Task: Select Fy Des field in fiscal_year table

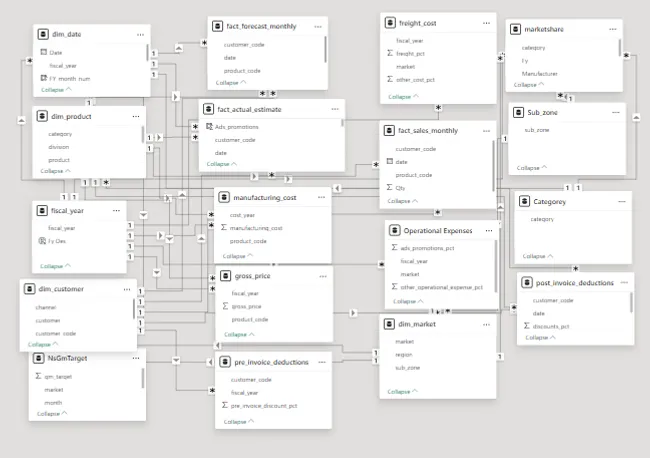Action: (x=57, y=241)
